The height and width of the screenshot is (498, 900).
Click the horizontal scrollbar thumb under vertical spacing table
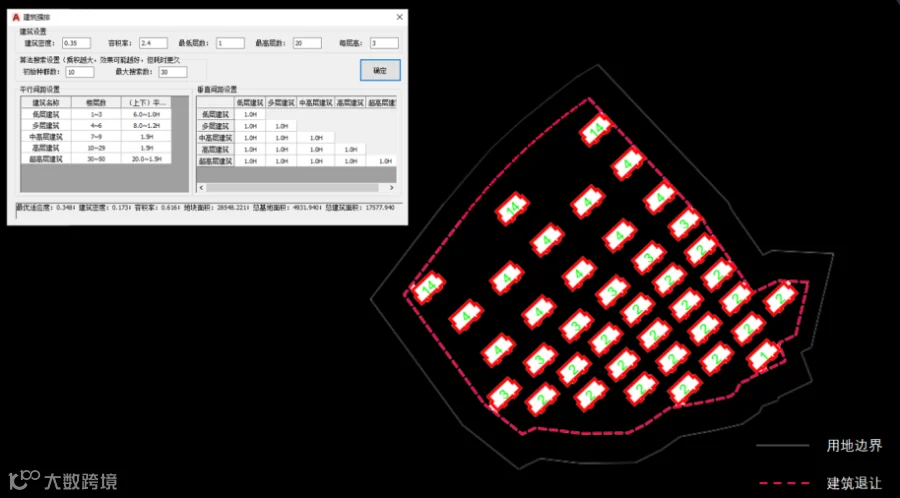click(293, 188)
